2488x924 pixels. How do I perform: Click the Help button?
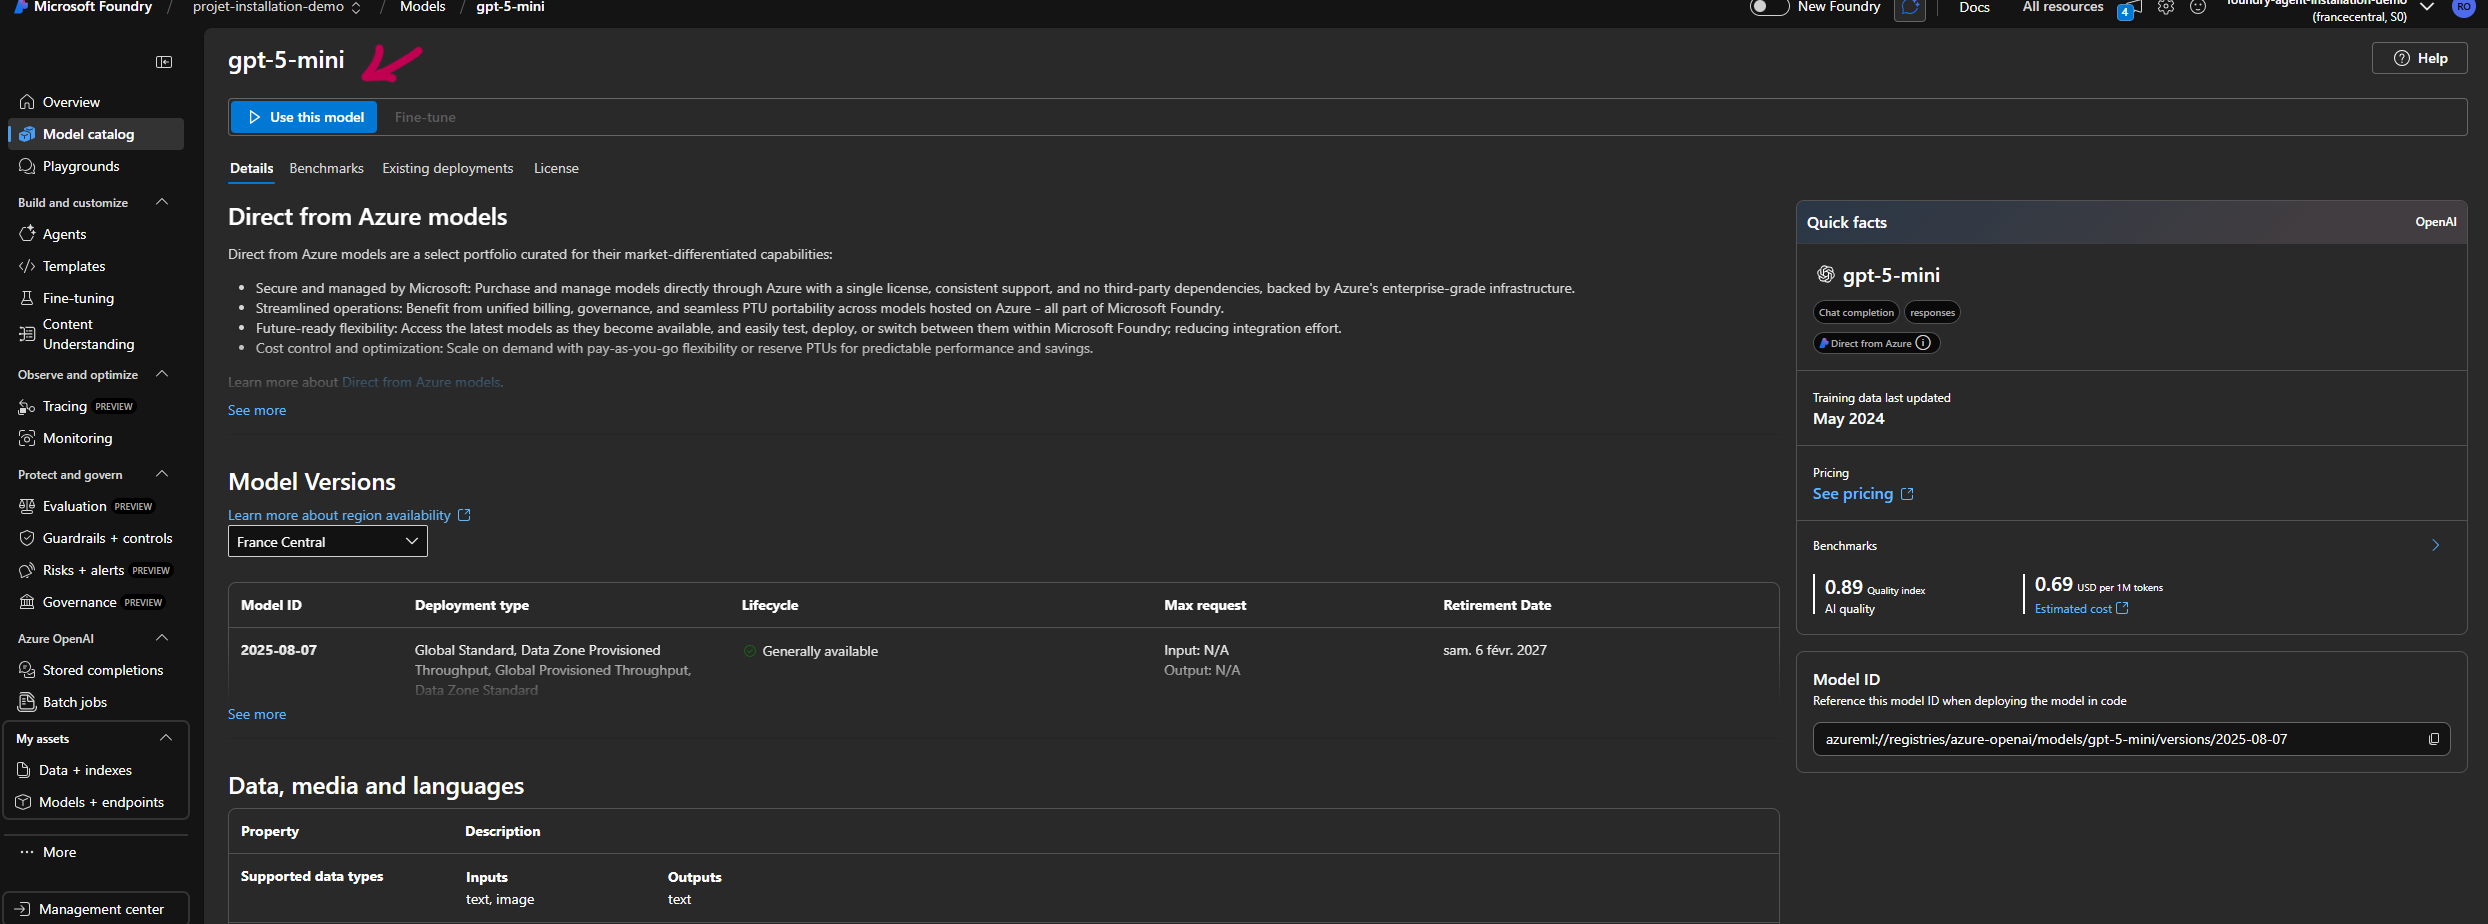pyautogui.click(x=2419, y=58)
